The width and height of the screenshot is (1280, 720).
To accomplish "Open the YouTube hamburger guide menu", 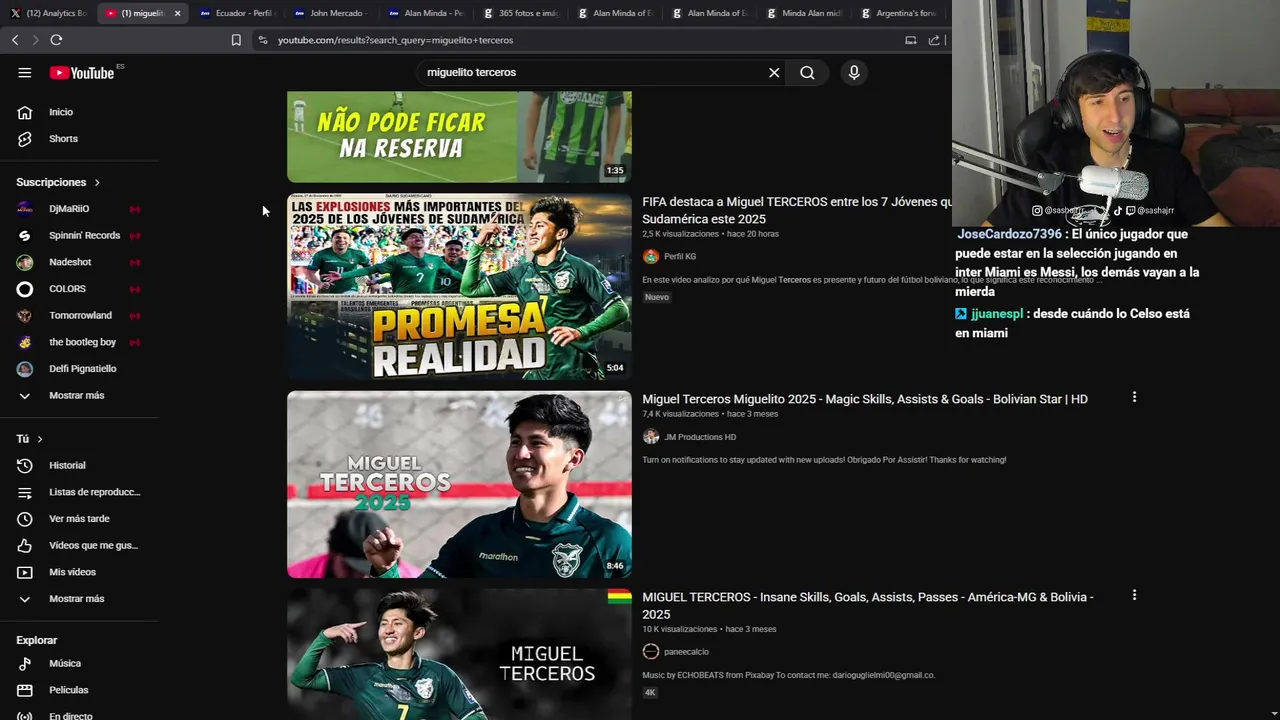I will 25,72.
